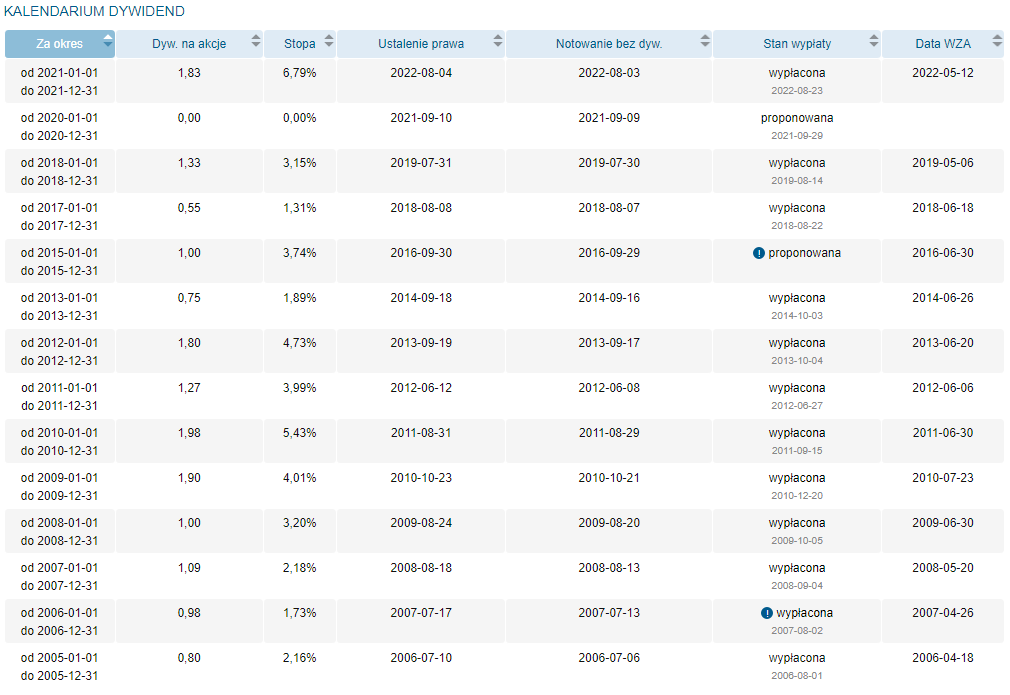Click info icon beside wypłacona in 2006 row
The width and height of the screenshot is (1010, 695).
tap(767, 613)
